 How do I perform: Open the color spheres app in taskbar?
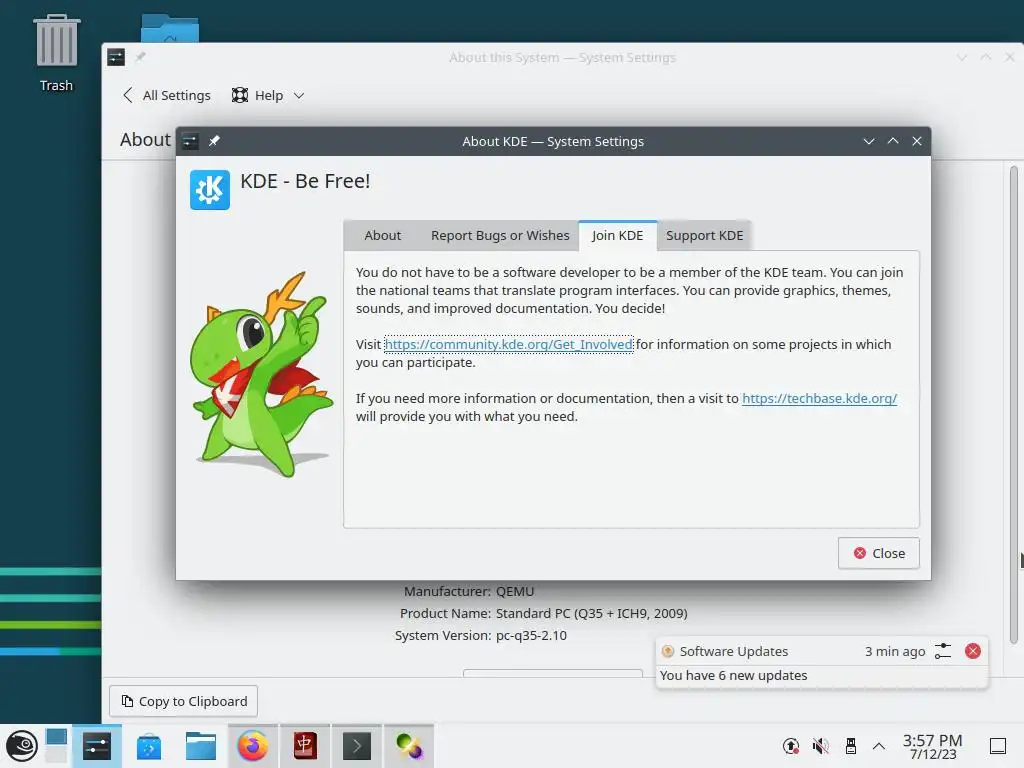(409, 746)
